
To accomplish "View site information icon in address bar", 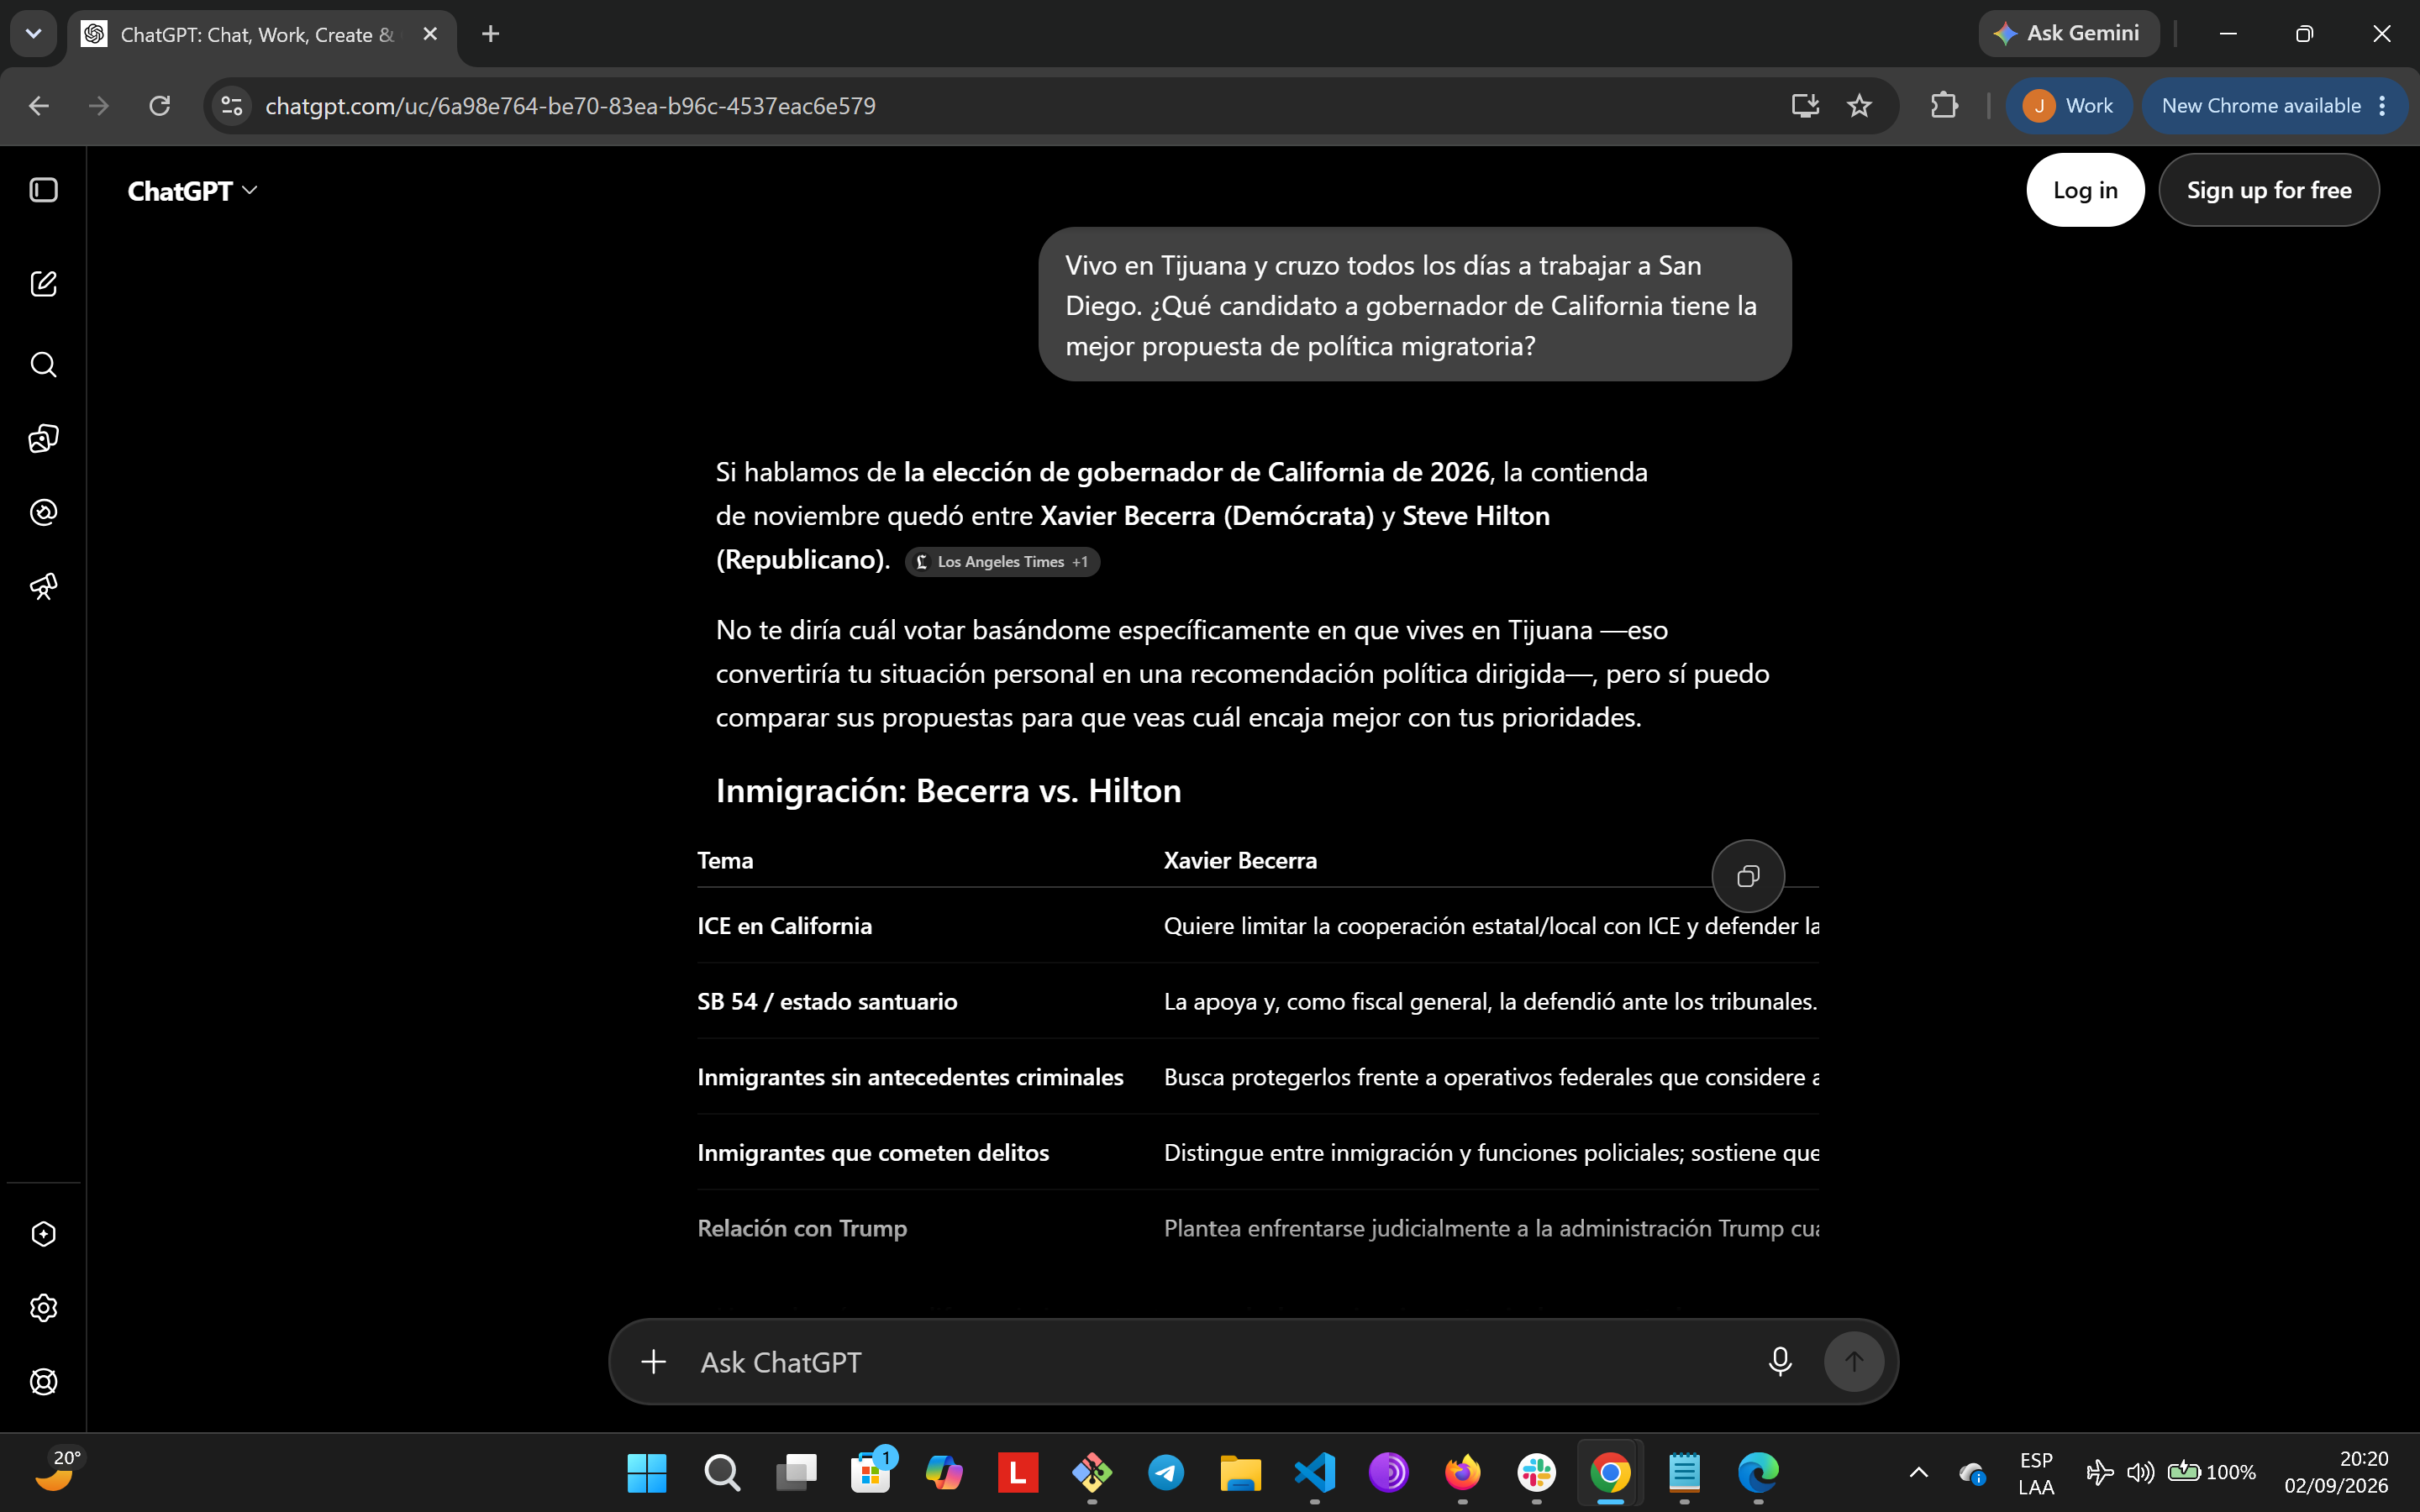I will (232, 106).
